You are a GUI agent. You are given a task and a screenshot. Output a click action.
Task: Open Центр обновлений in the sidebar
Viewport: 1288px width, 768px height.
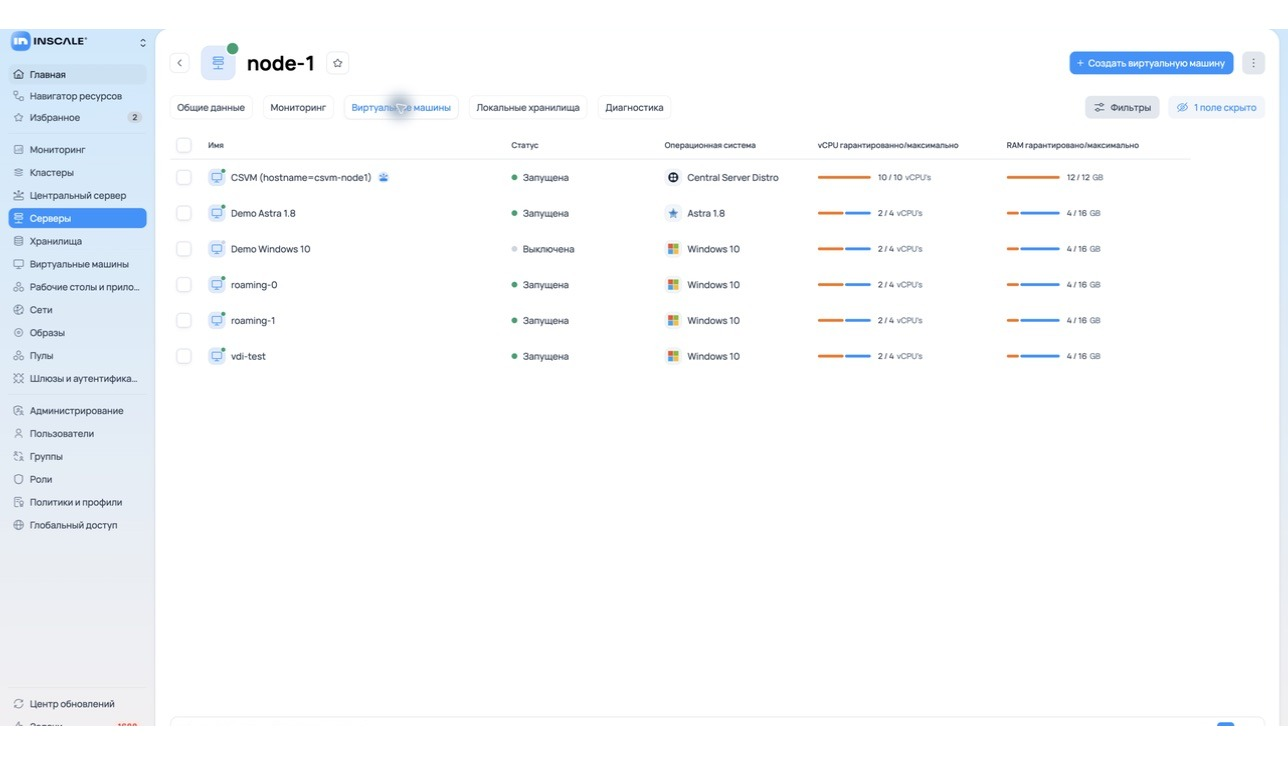[78, 704]
